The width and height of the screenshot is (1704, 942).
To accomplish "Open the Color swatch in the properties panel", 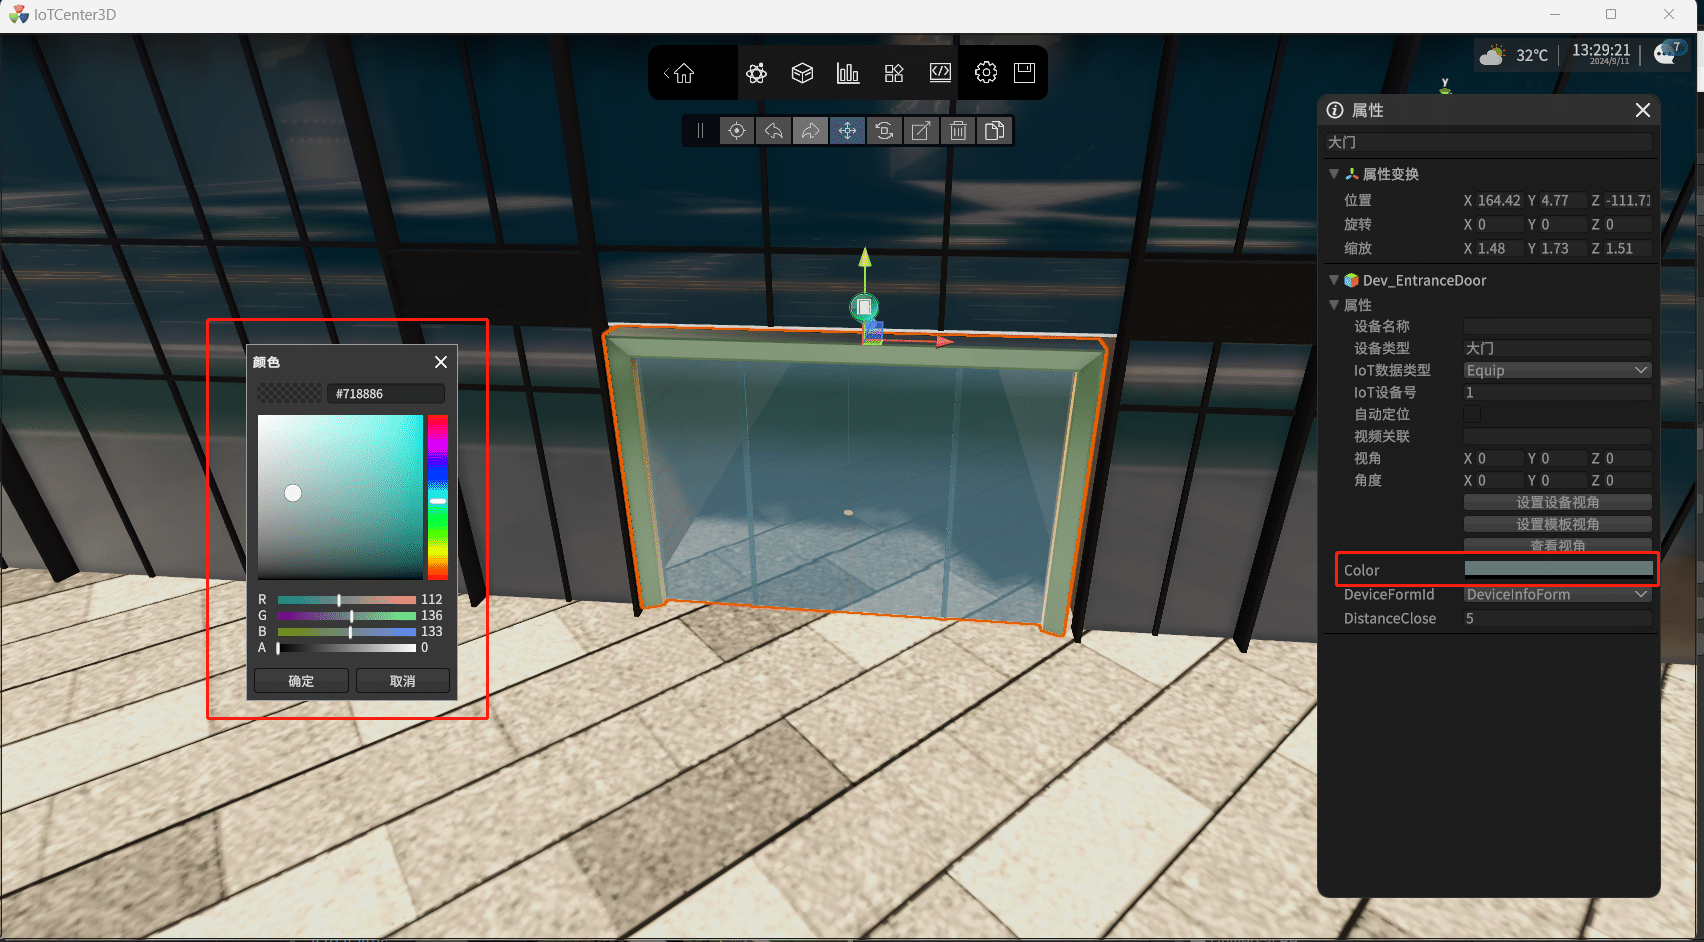I will pos(1558,569).
